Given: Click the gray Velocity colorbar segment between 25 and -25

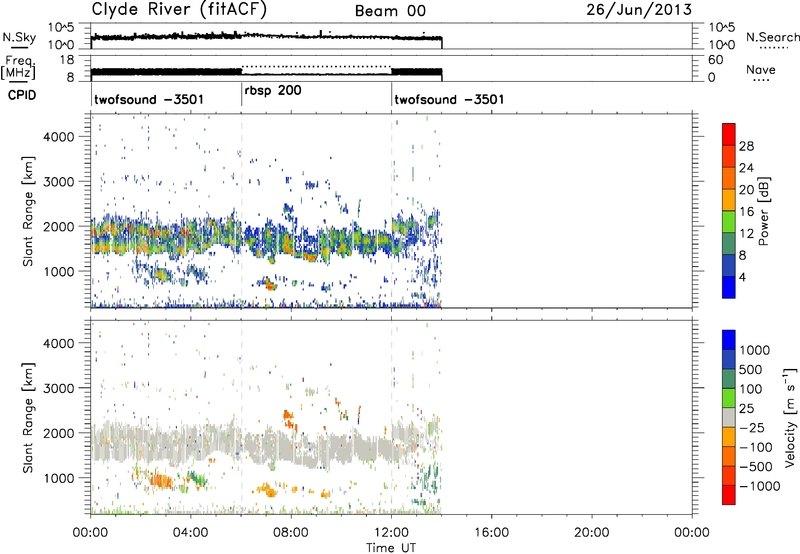Looking at the screenshot, I should [x=729, y=417].
